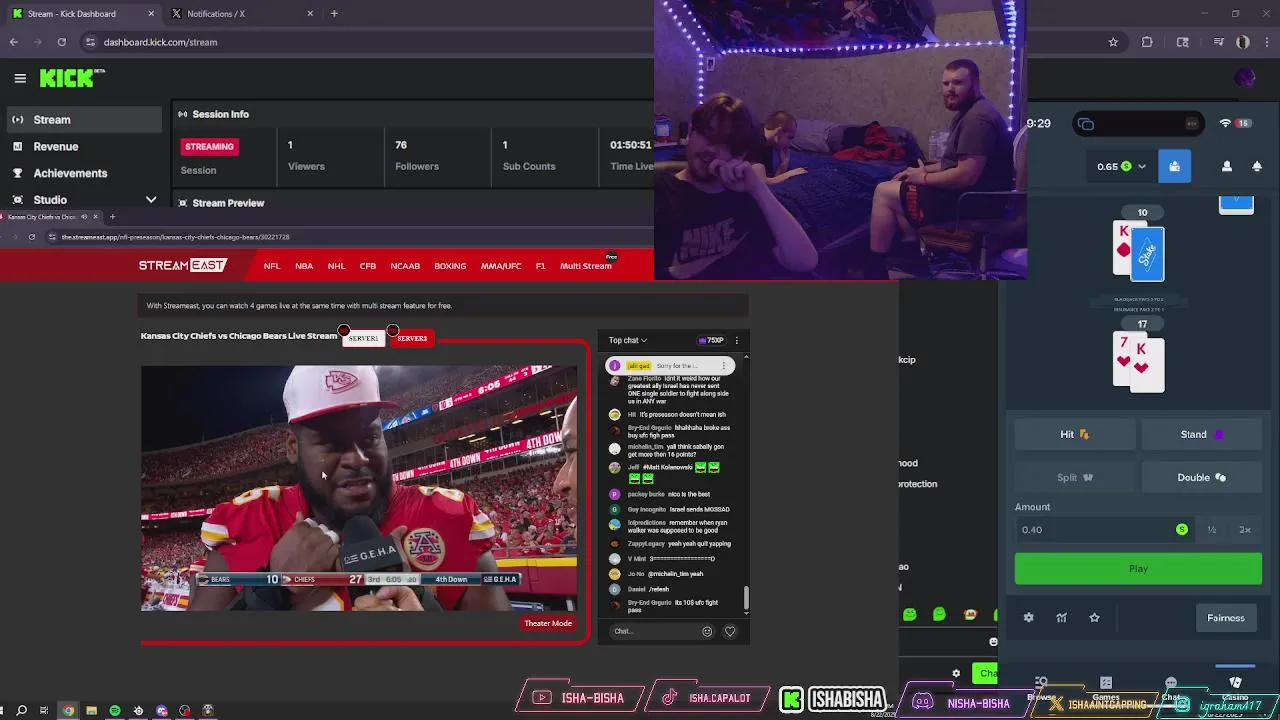Open the Kick dashboard hamburger menu
This screenshot has width=1280, height=720.
(20, 78)
